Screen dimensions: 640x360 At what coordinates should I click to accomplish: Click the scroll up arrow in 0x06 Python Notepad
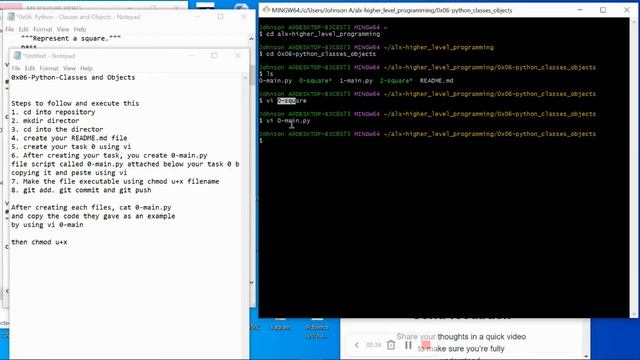pos(251,39)
